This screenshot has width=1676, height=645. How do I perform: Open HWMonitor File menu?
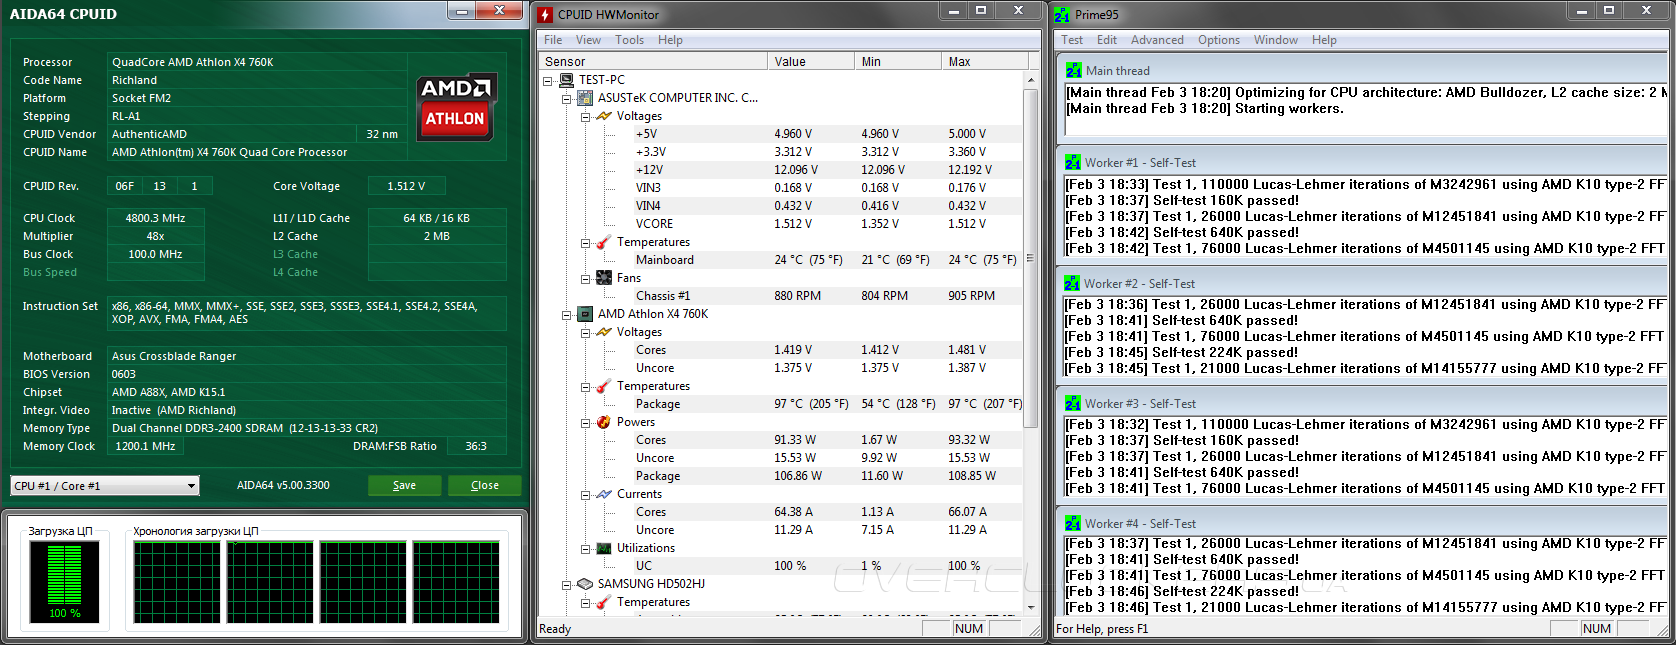pyautogui.click(x=553, y=40)
